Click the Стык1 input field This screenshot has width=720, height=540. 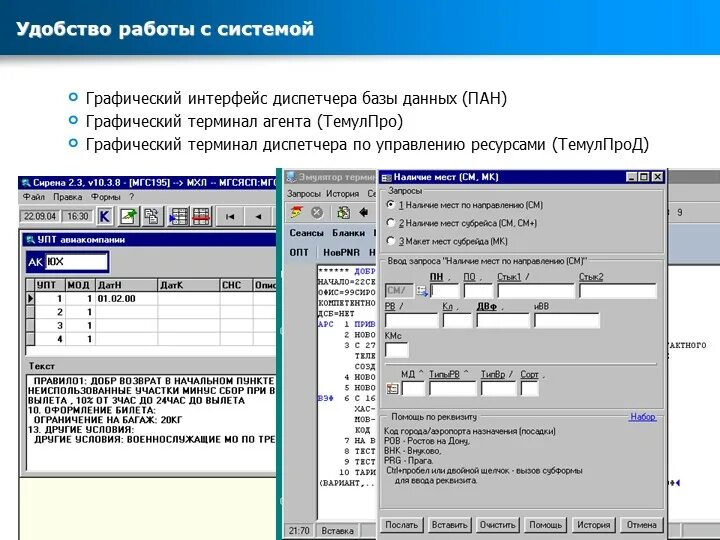536,291
